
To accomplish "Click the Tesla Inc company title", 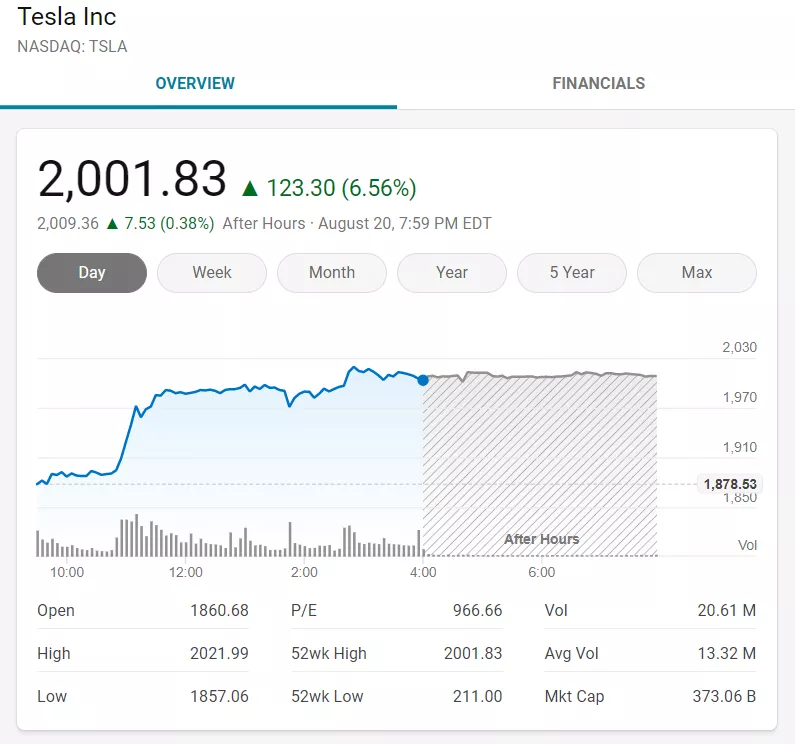I will 67,17.
